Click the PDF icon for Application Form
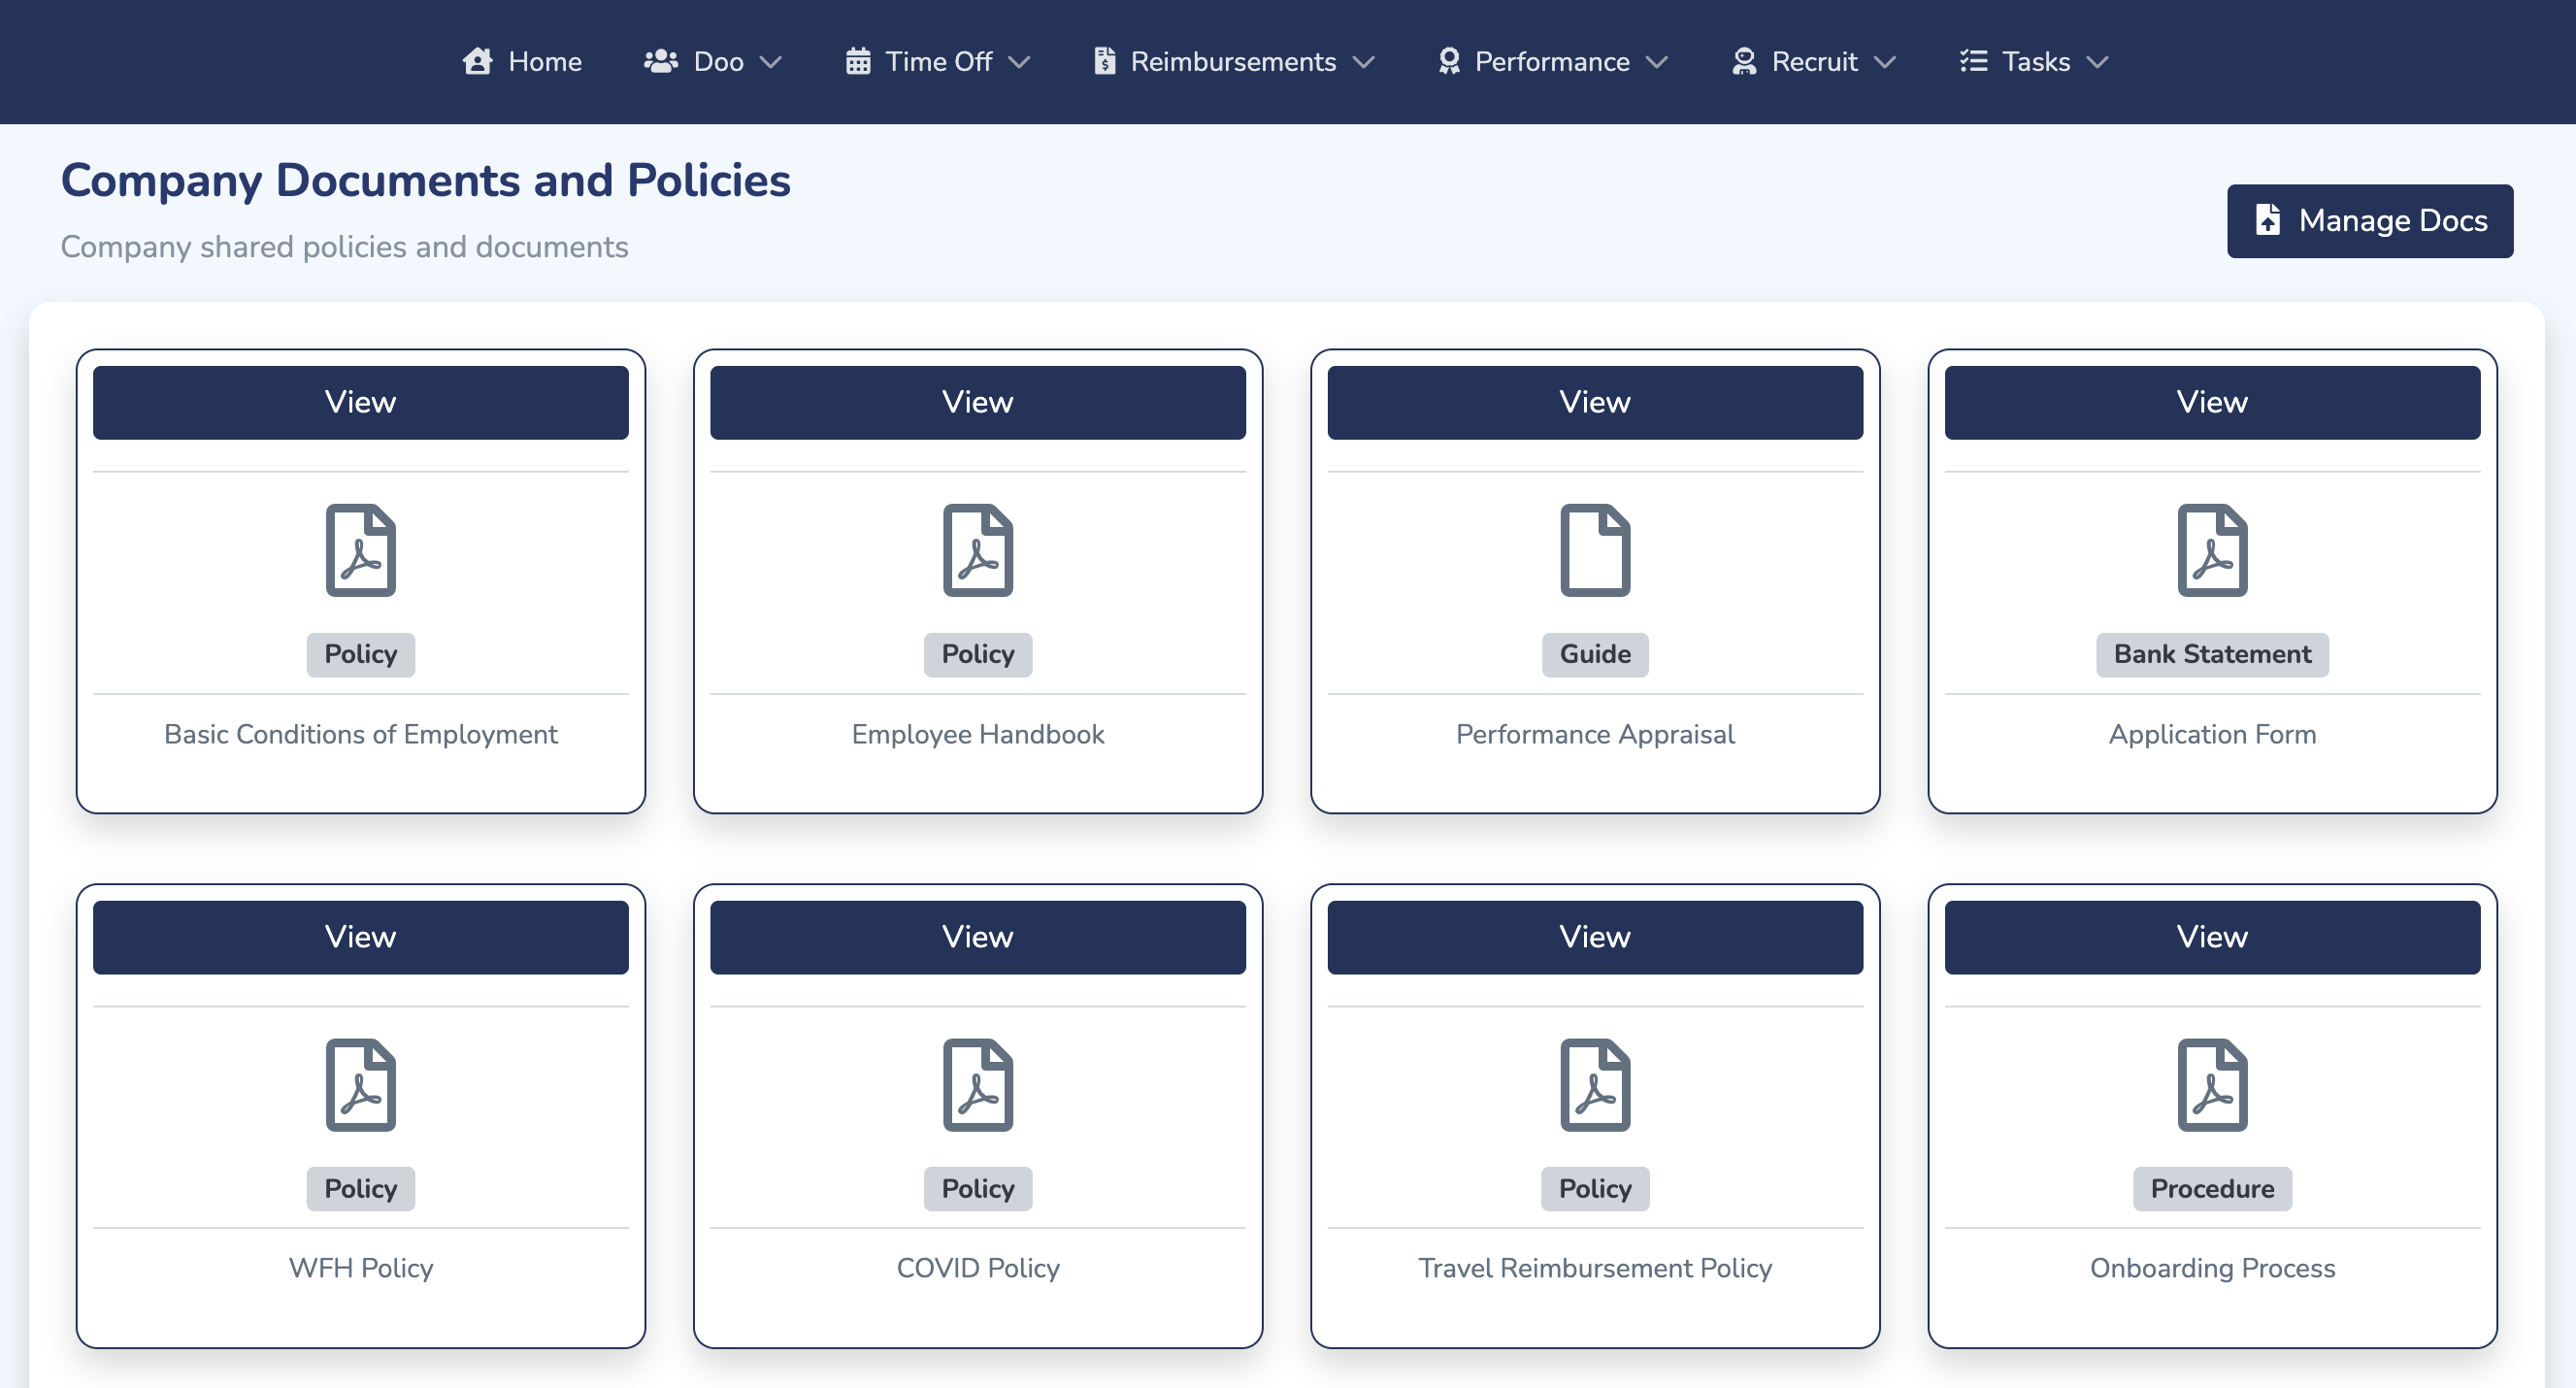Viewport: 2576px width, 1388px height. pyautogui.click(x=2212, y=550)
